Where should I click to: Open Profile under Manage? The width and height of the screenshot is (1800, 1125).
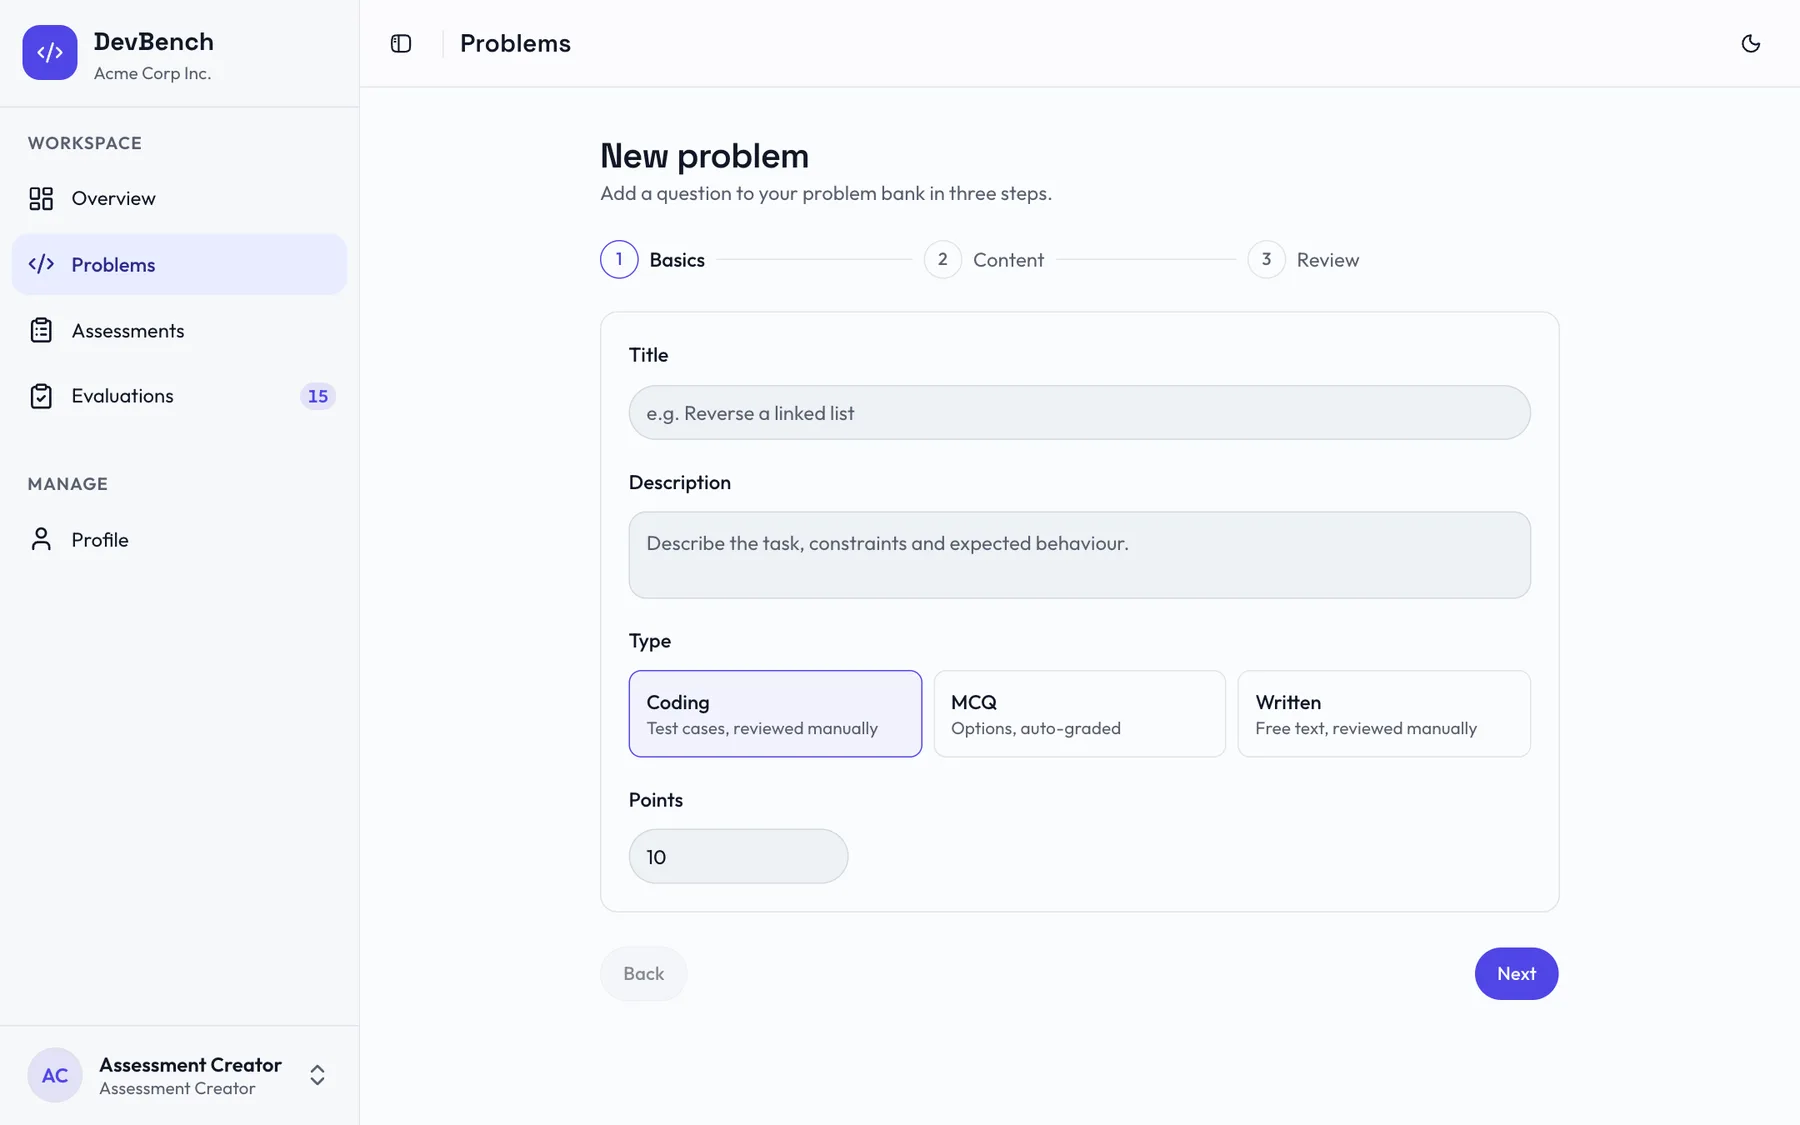click(x=179, y=540)
